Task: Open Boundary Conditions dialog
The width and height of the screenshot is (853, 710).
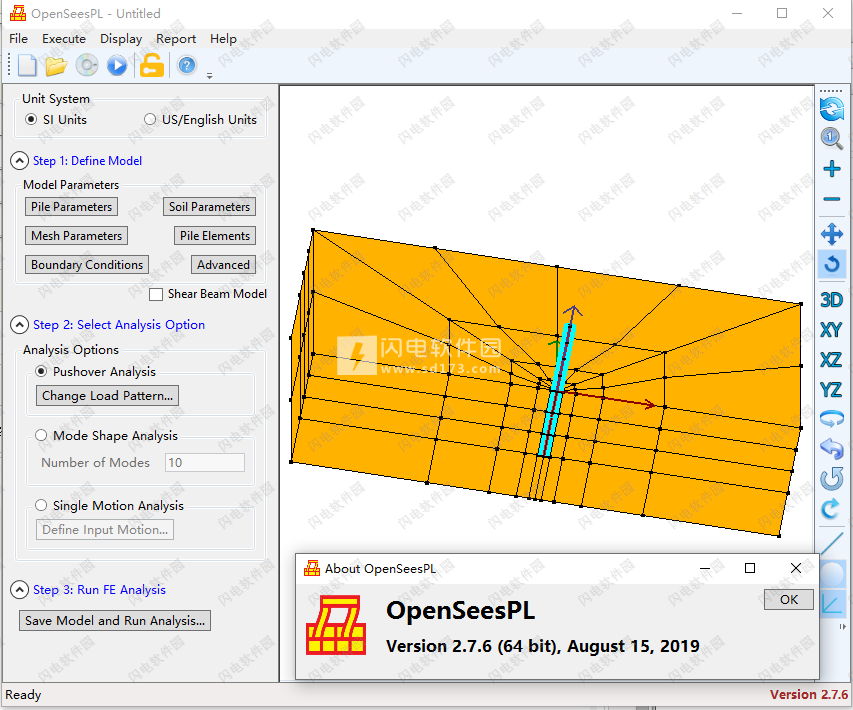Action: (87, 264)
